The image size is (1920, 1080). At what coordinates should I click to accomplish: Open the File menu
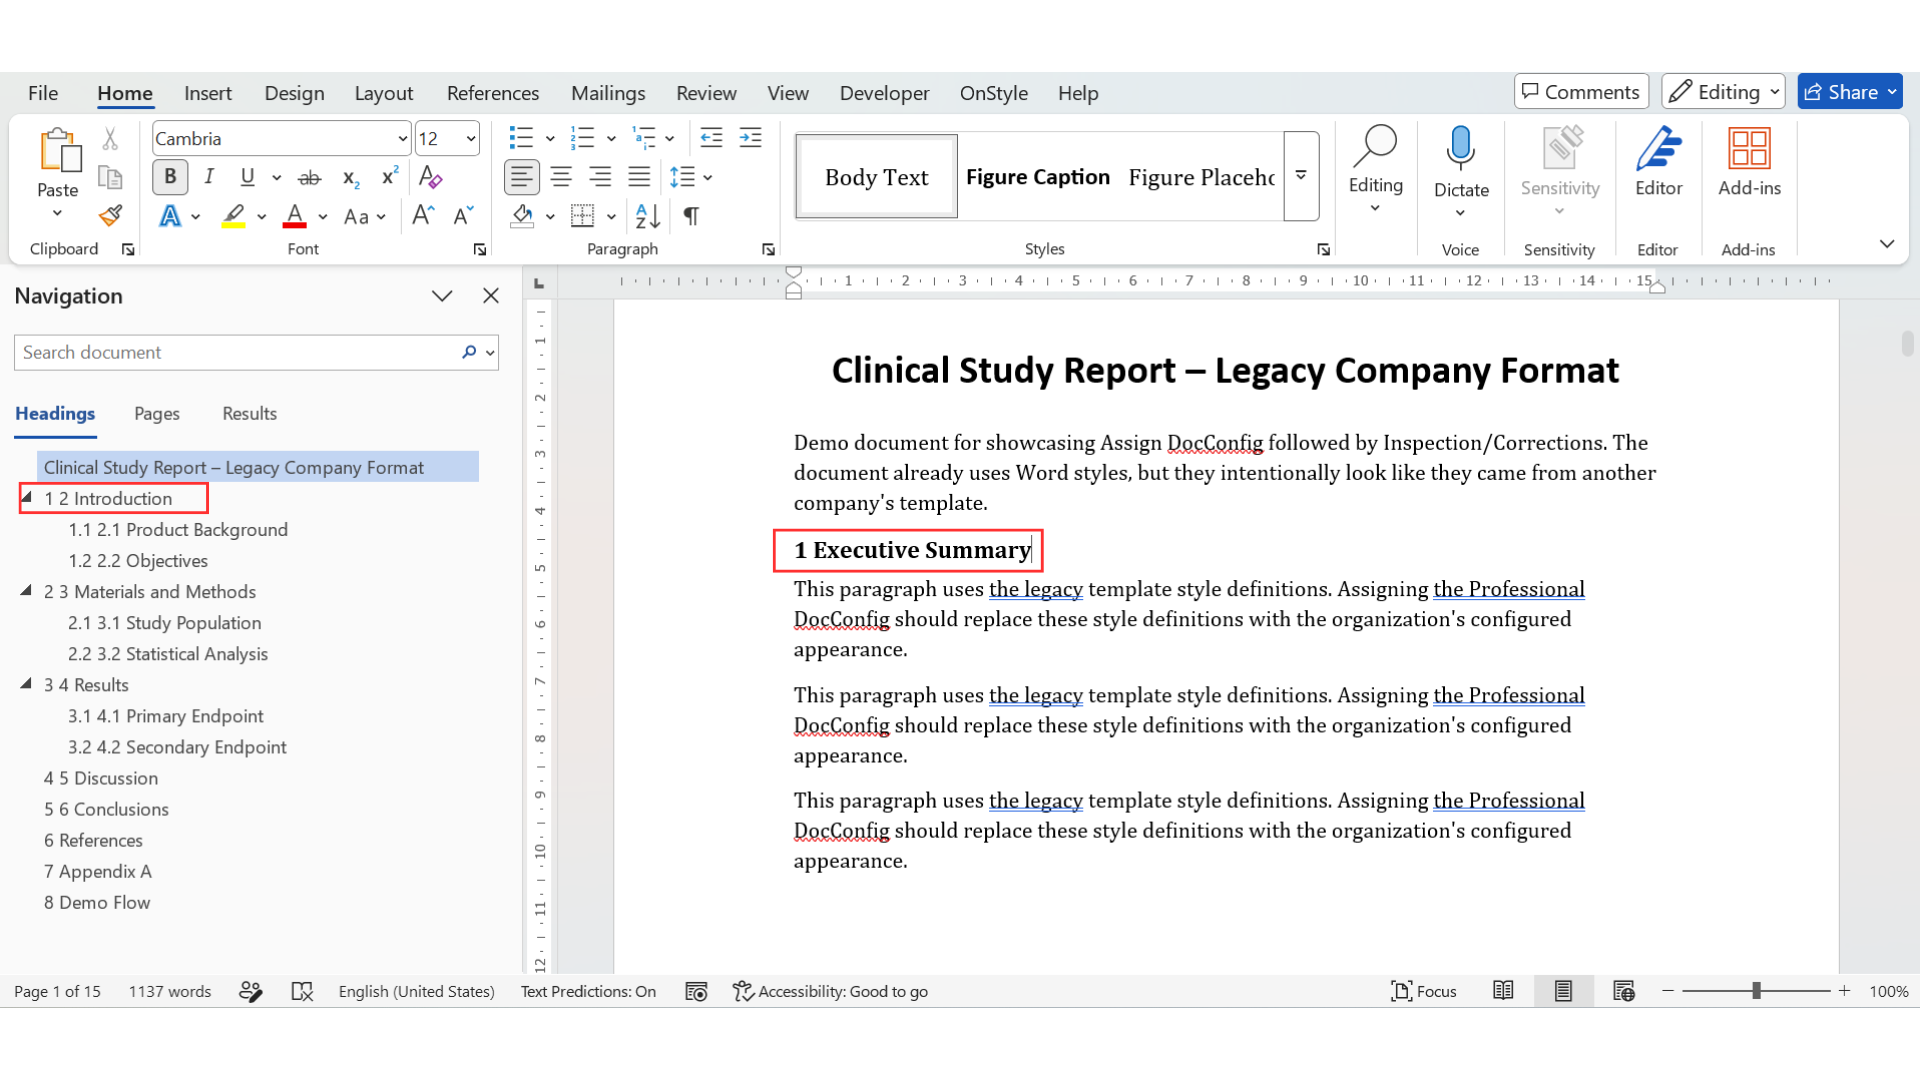coord(43,93)
